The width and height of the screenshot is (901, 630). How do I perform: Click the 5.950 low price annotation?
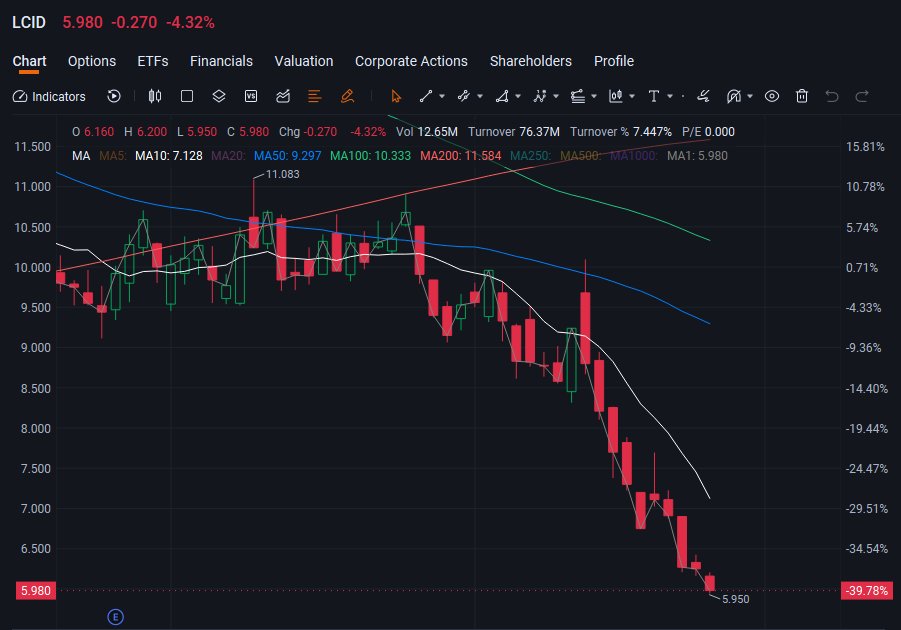click(x=736, y=599)
